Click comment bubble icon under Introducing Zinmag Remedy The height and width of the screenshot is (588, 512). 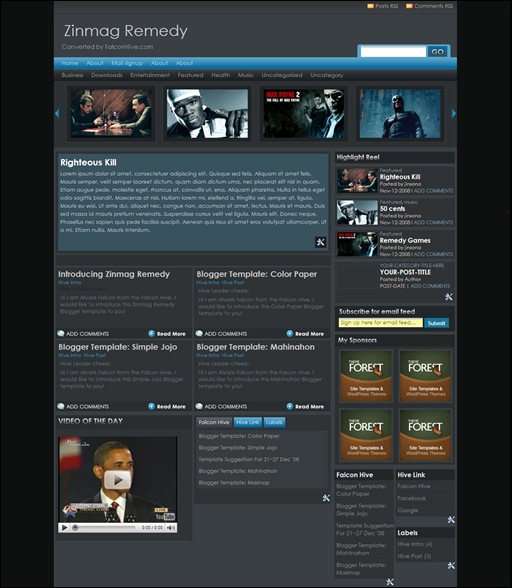click(61, 333)
